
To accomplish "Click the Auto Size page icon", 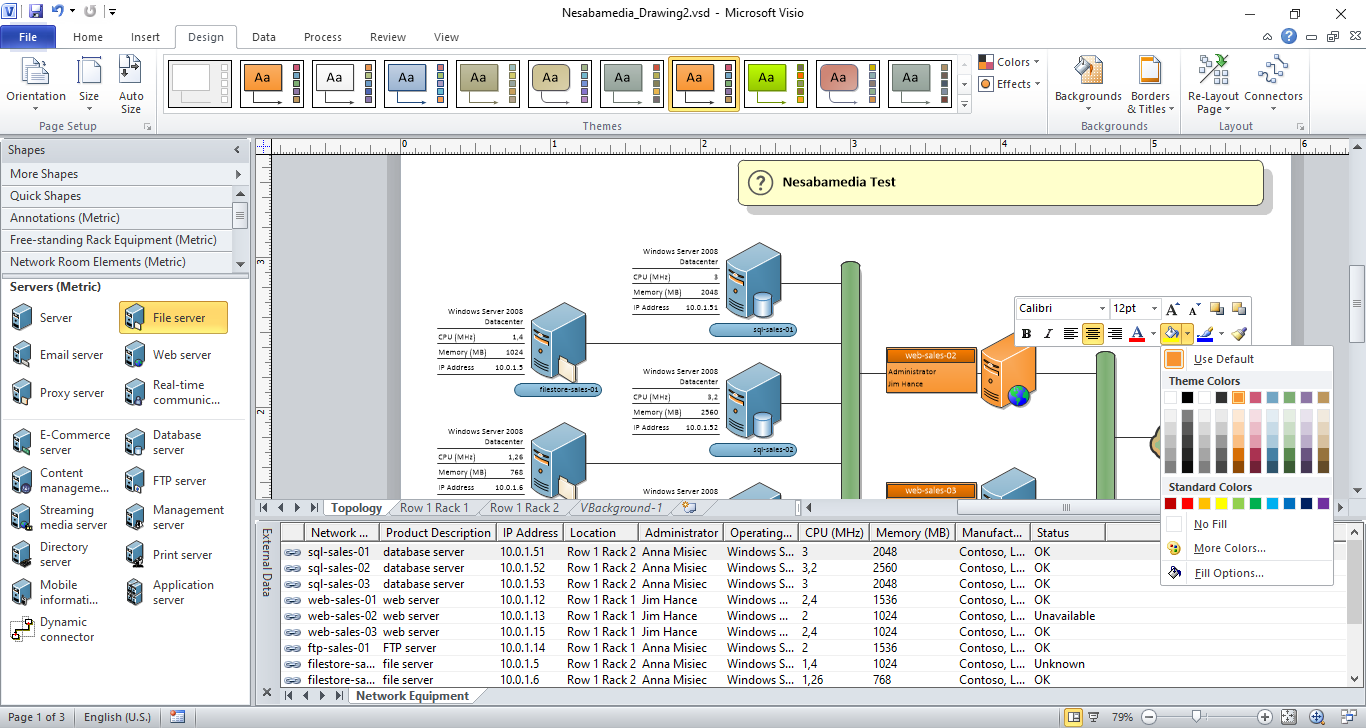I will (x=131, y=70).
